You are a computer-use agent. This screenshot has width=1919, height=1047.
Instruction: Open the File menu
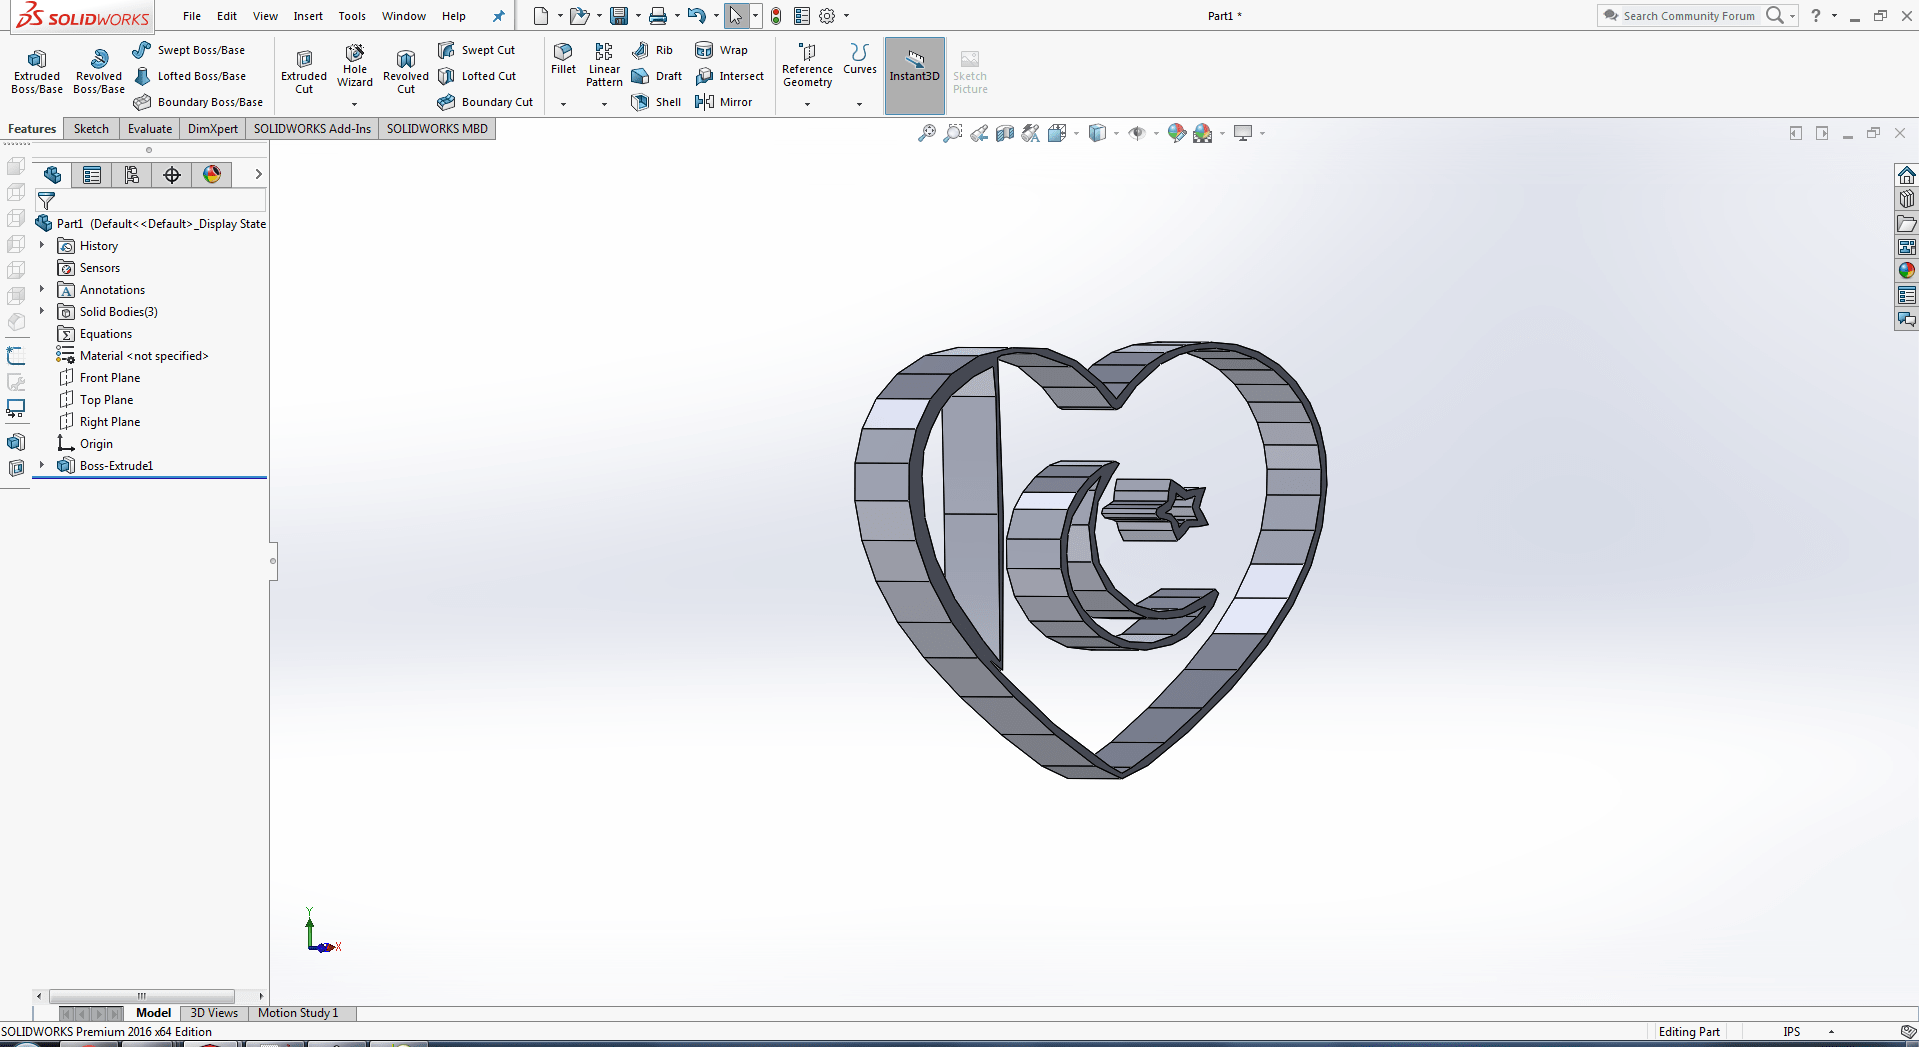click(x=192, y=16)
